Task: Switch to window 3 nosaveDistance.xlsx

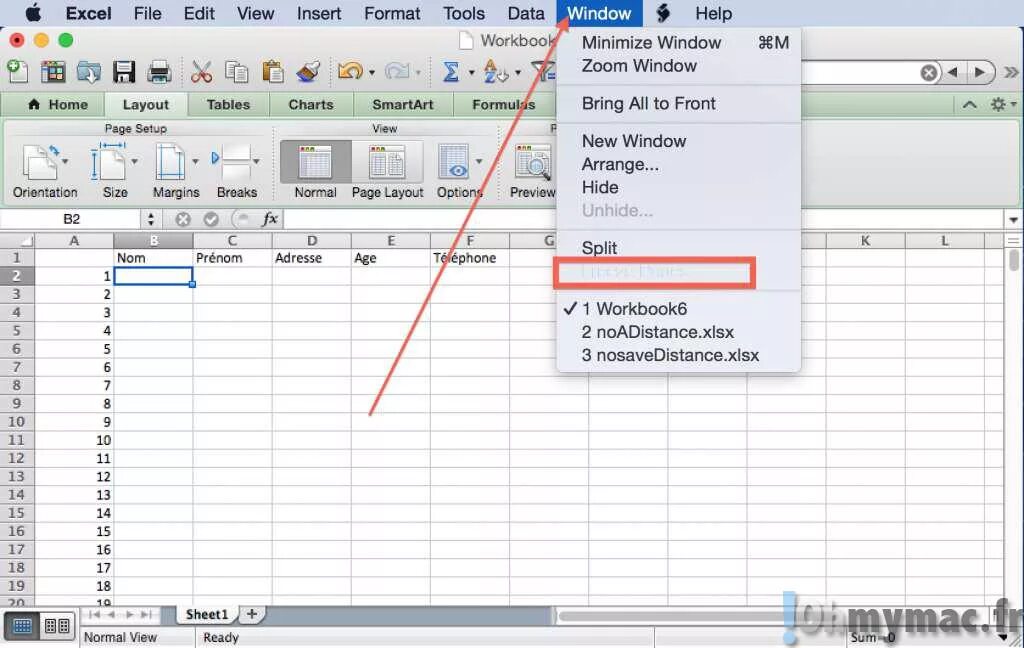Action: [x=678, y=355]
